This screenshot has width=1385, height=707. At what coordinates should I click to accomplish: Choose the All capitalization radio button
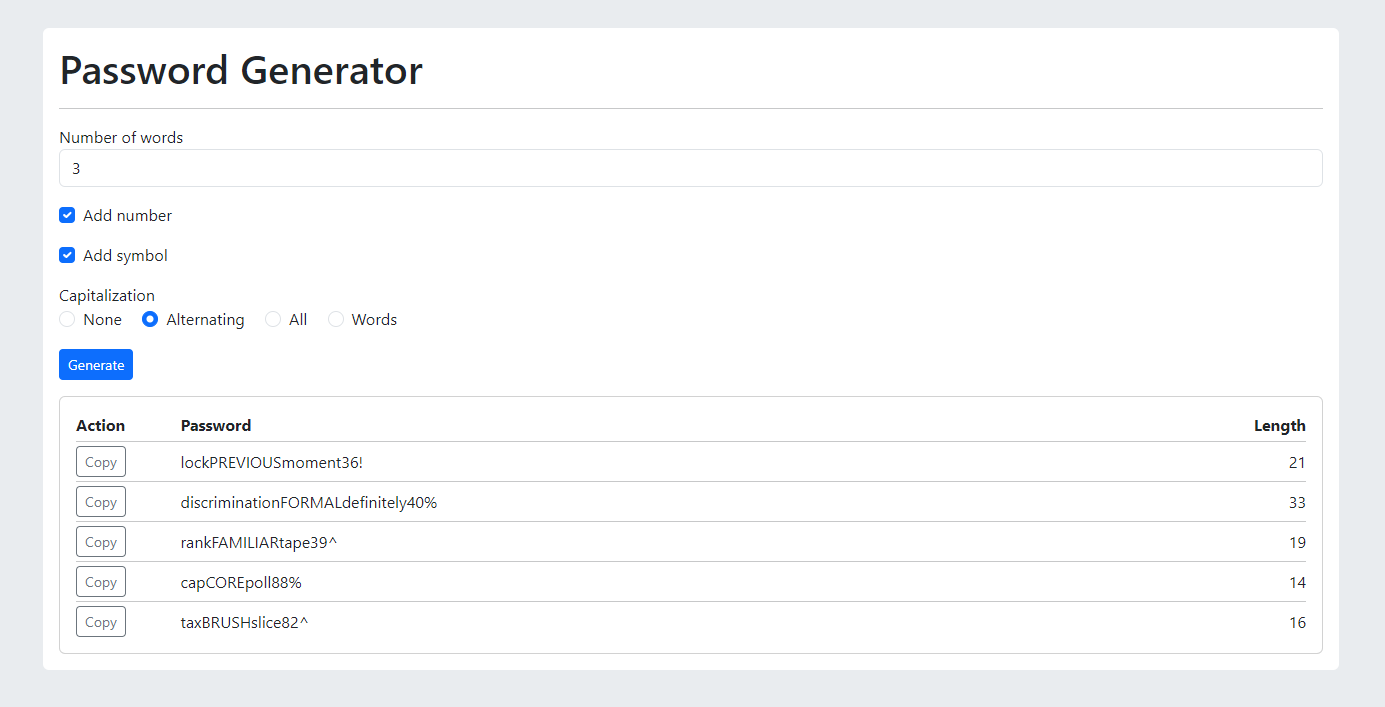272,319
